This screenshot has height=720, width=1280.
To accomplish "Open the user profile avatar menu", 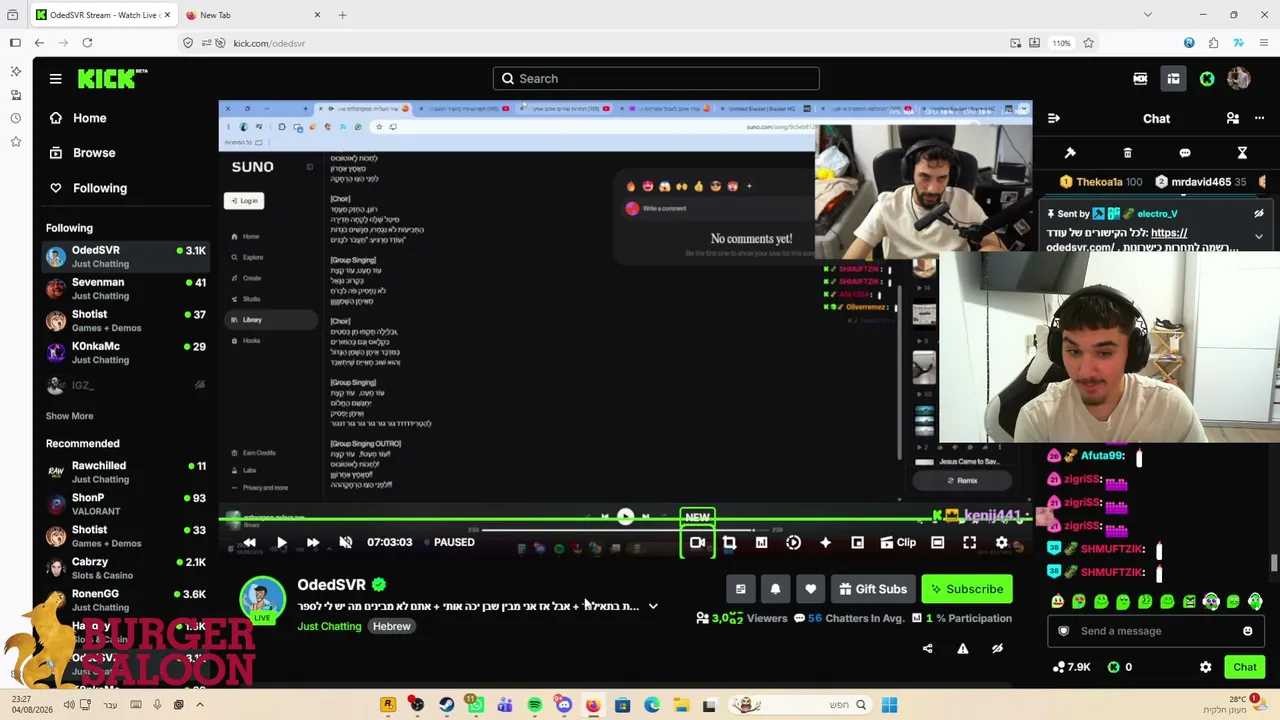I will tap(1239, 79).
